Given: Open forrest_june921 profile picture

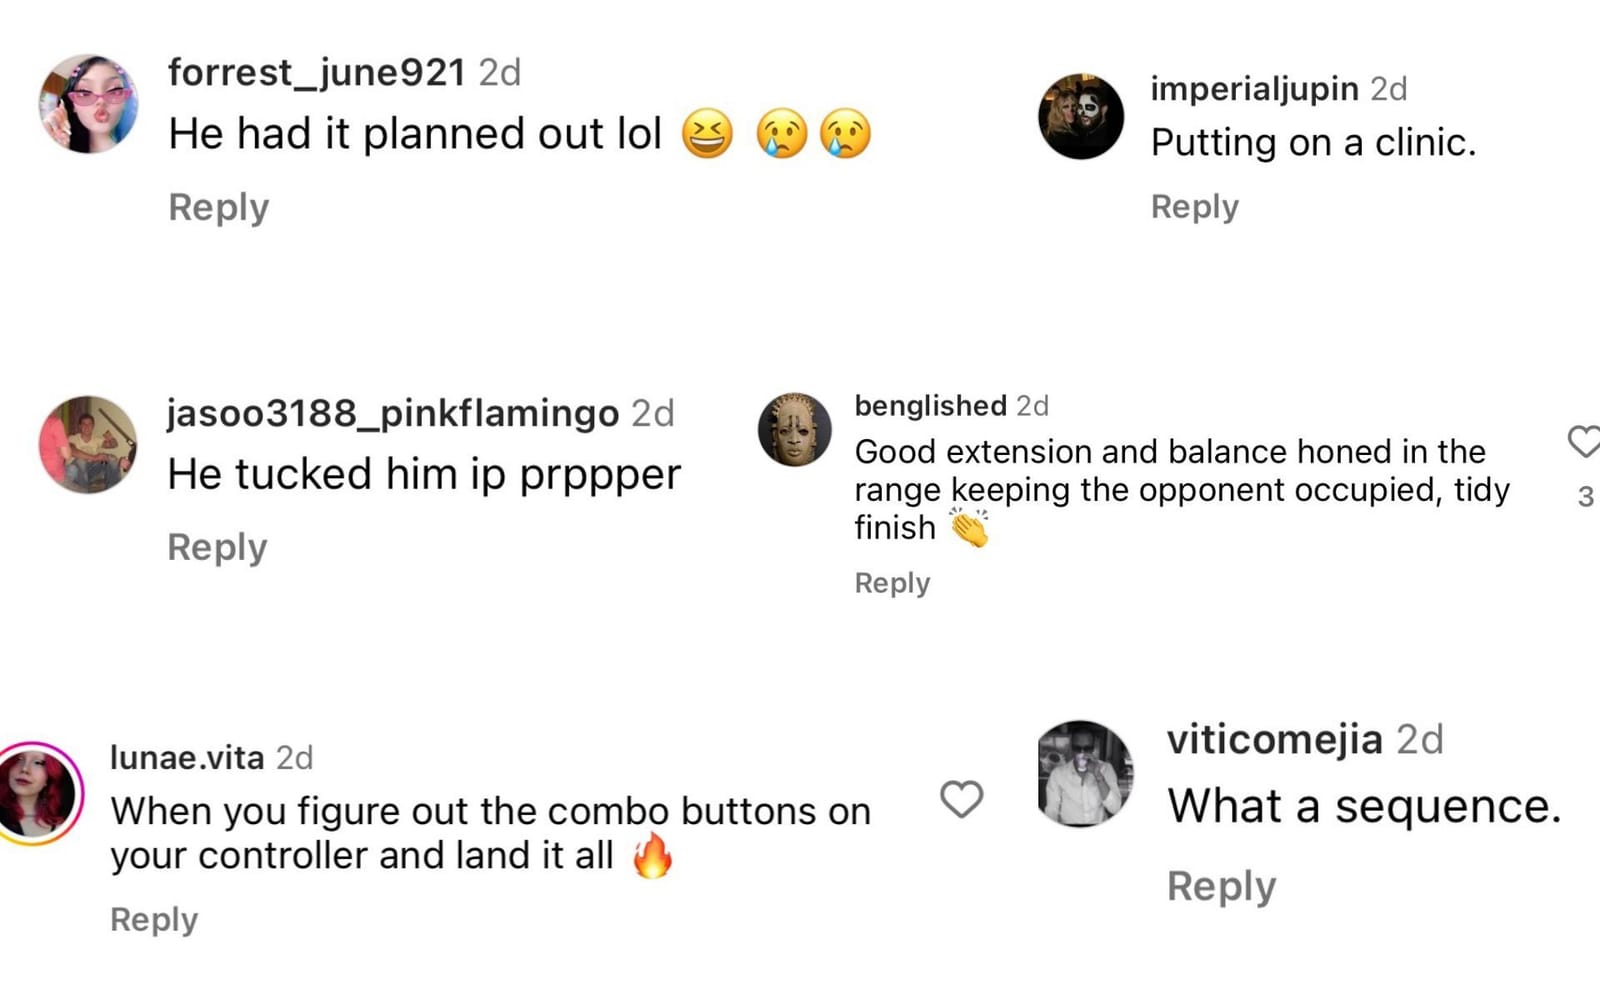Looking at the screenshot, I should pyautogui.click(x=88, y=104).
